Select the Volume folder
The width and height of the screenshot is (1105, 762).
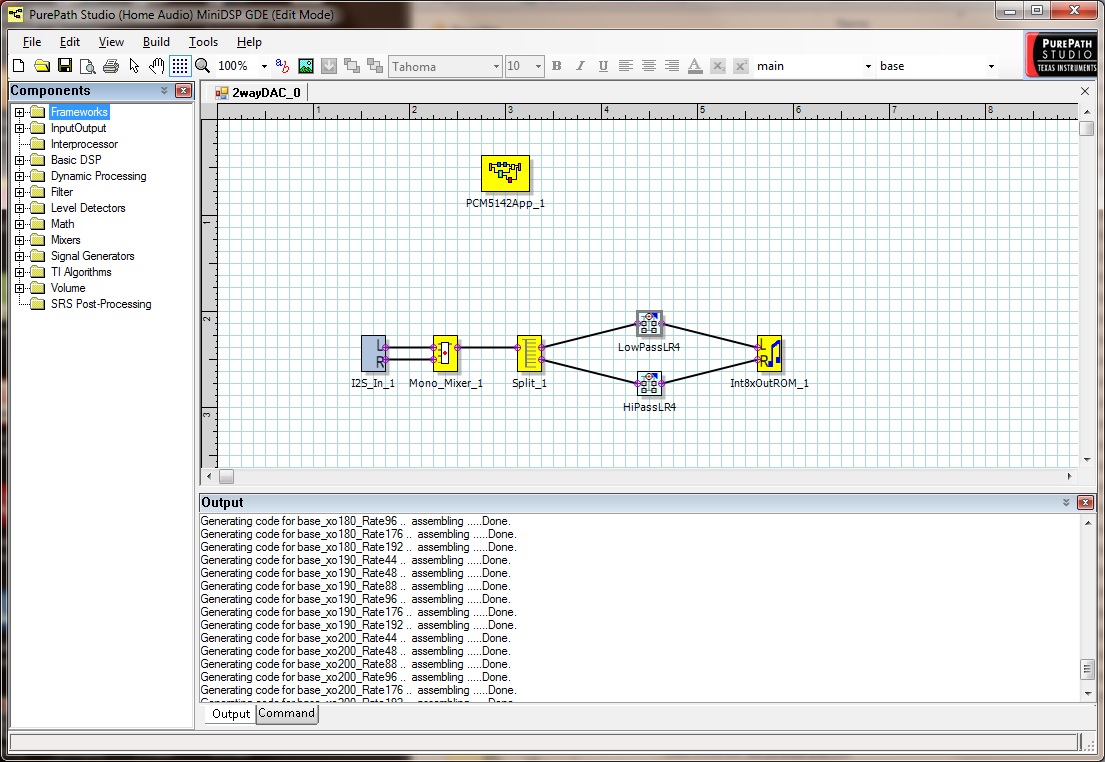[x=68, y=288]
